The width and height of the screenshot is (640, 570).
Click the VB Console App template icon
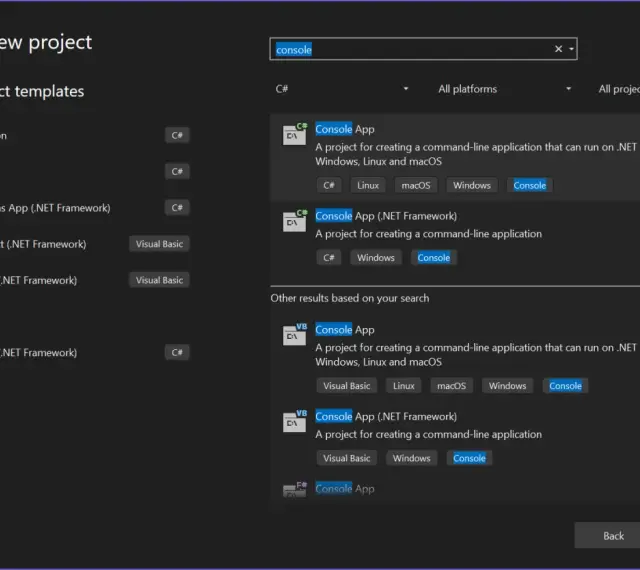295,334
